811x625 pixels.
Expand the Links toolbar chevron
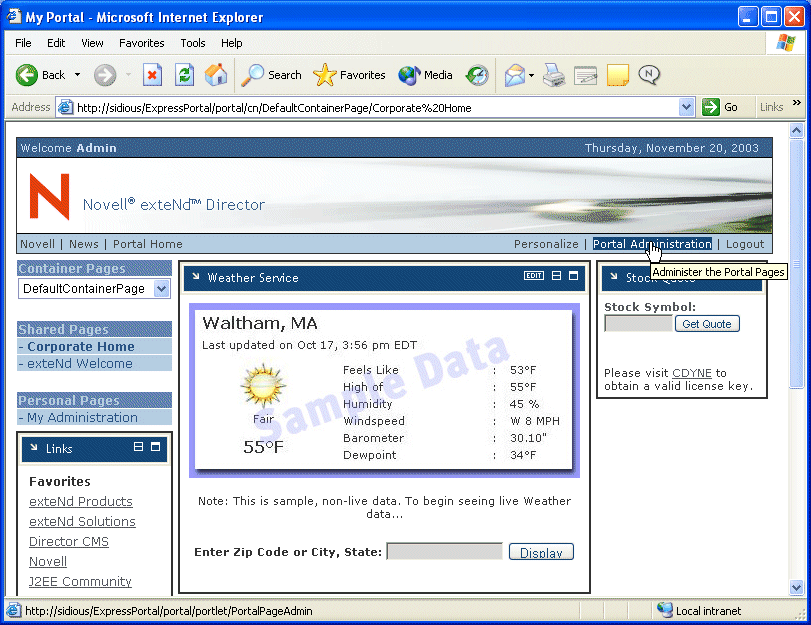tap(797, 103)
